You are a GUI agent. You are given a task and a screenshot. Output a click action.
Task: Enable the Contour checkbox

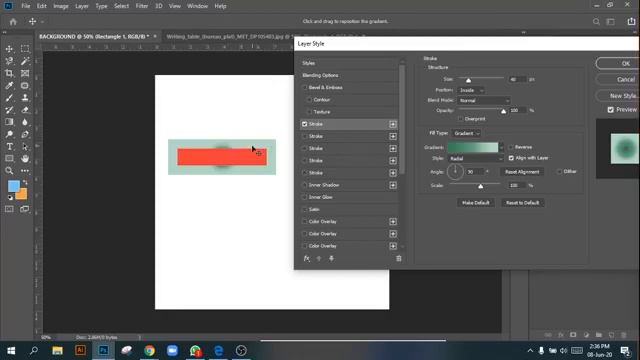tap(309, 100)
